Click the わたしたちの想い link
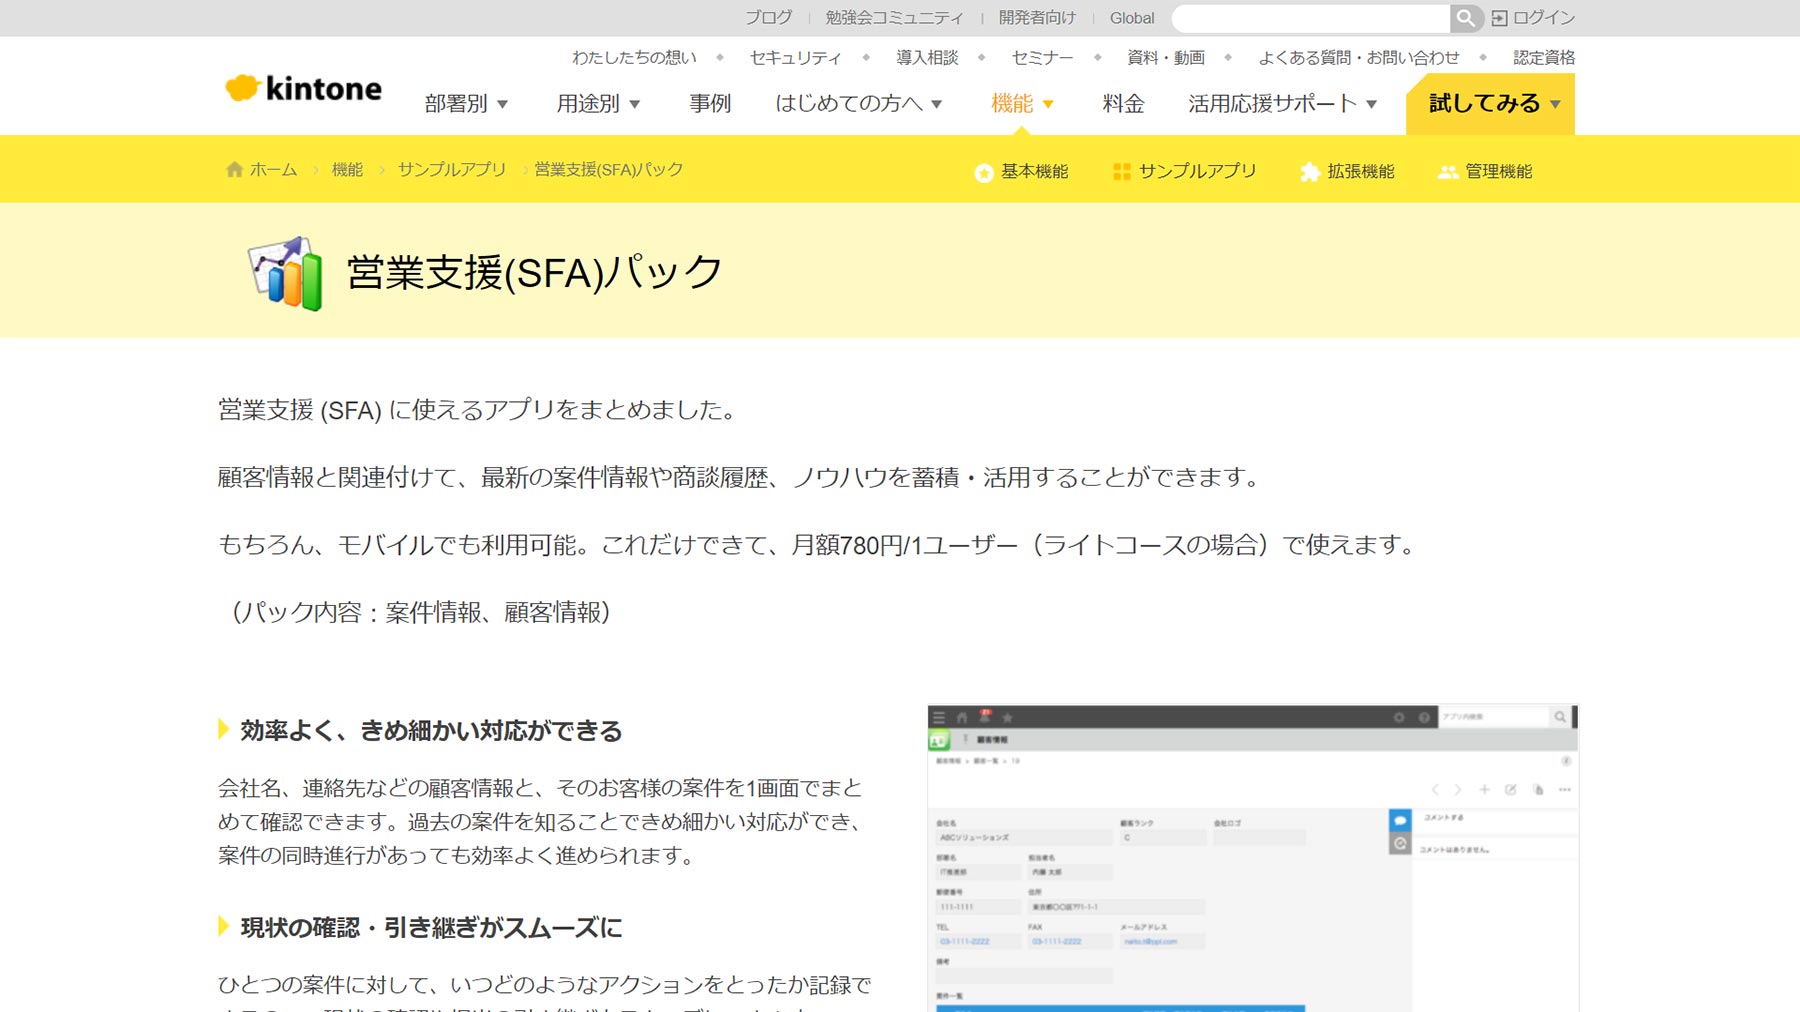Screen dimensions: 1800x1012 coord(634,57)
